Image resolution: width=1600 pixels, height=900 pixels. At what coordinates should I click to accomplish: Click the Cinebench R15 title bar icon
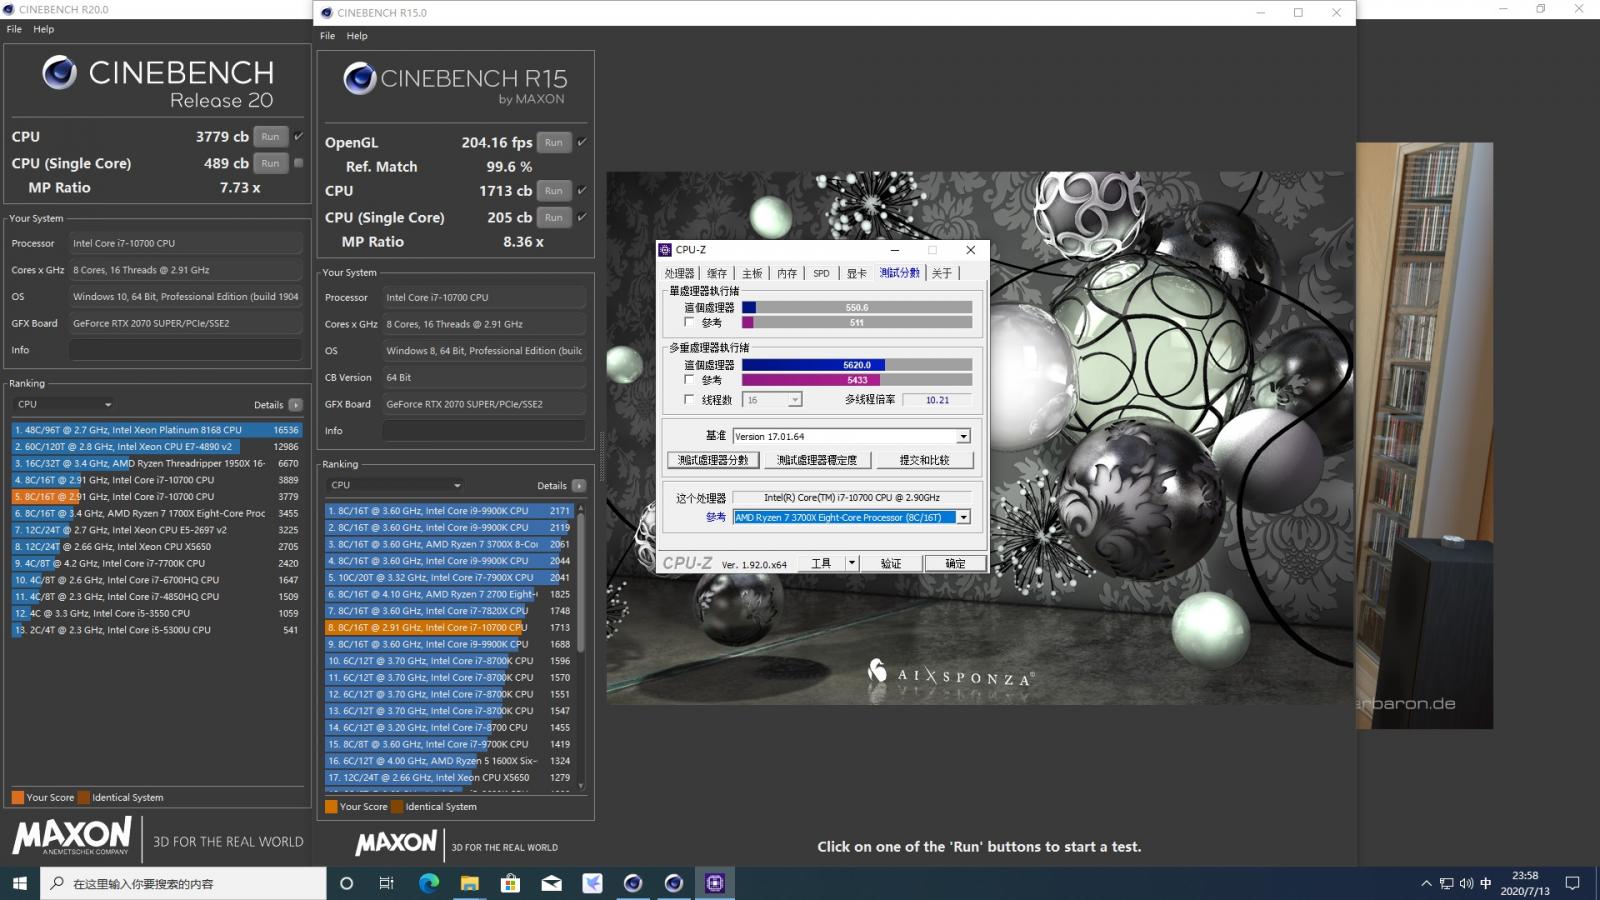click(x=327, y=13)
